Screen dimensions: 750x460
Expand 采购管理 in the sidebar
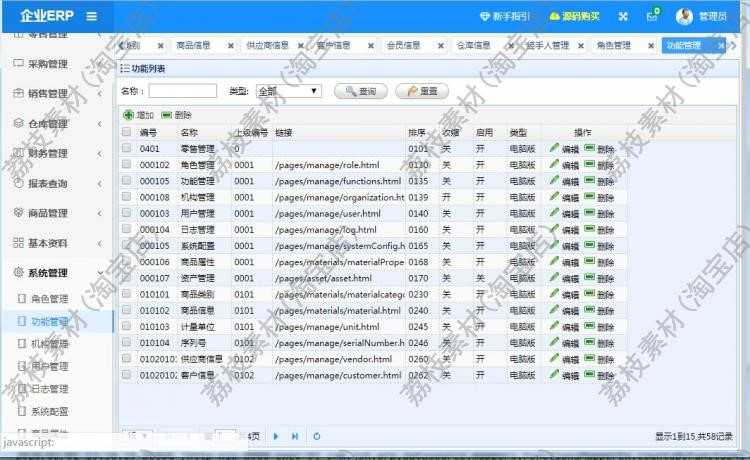click(47, 64)
